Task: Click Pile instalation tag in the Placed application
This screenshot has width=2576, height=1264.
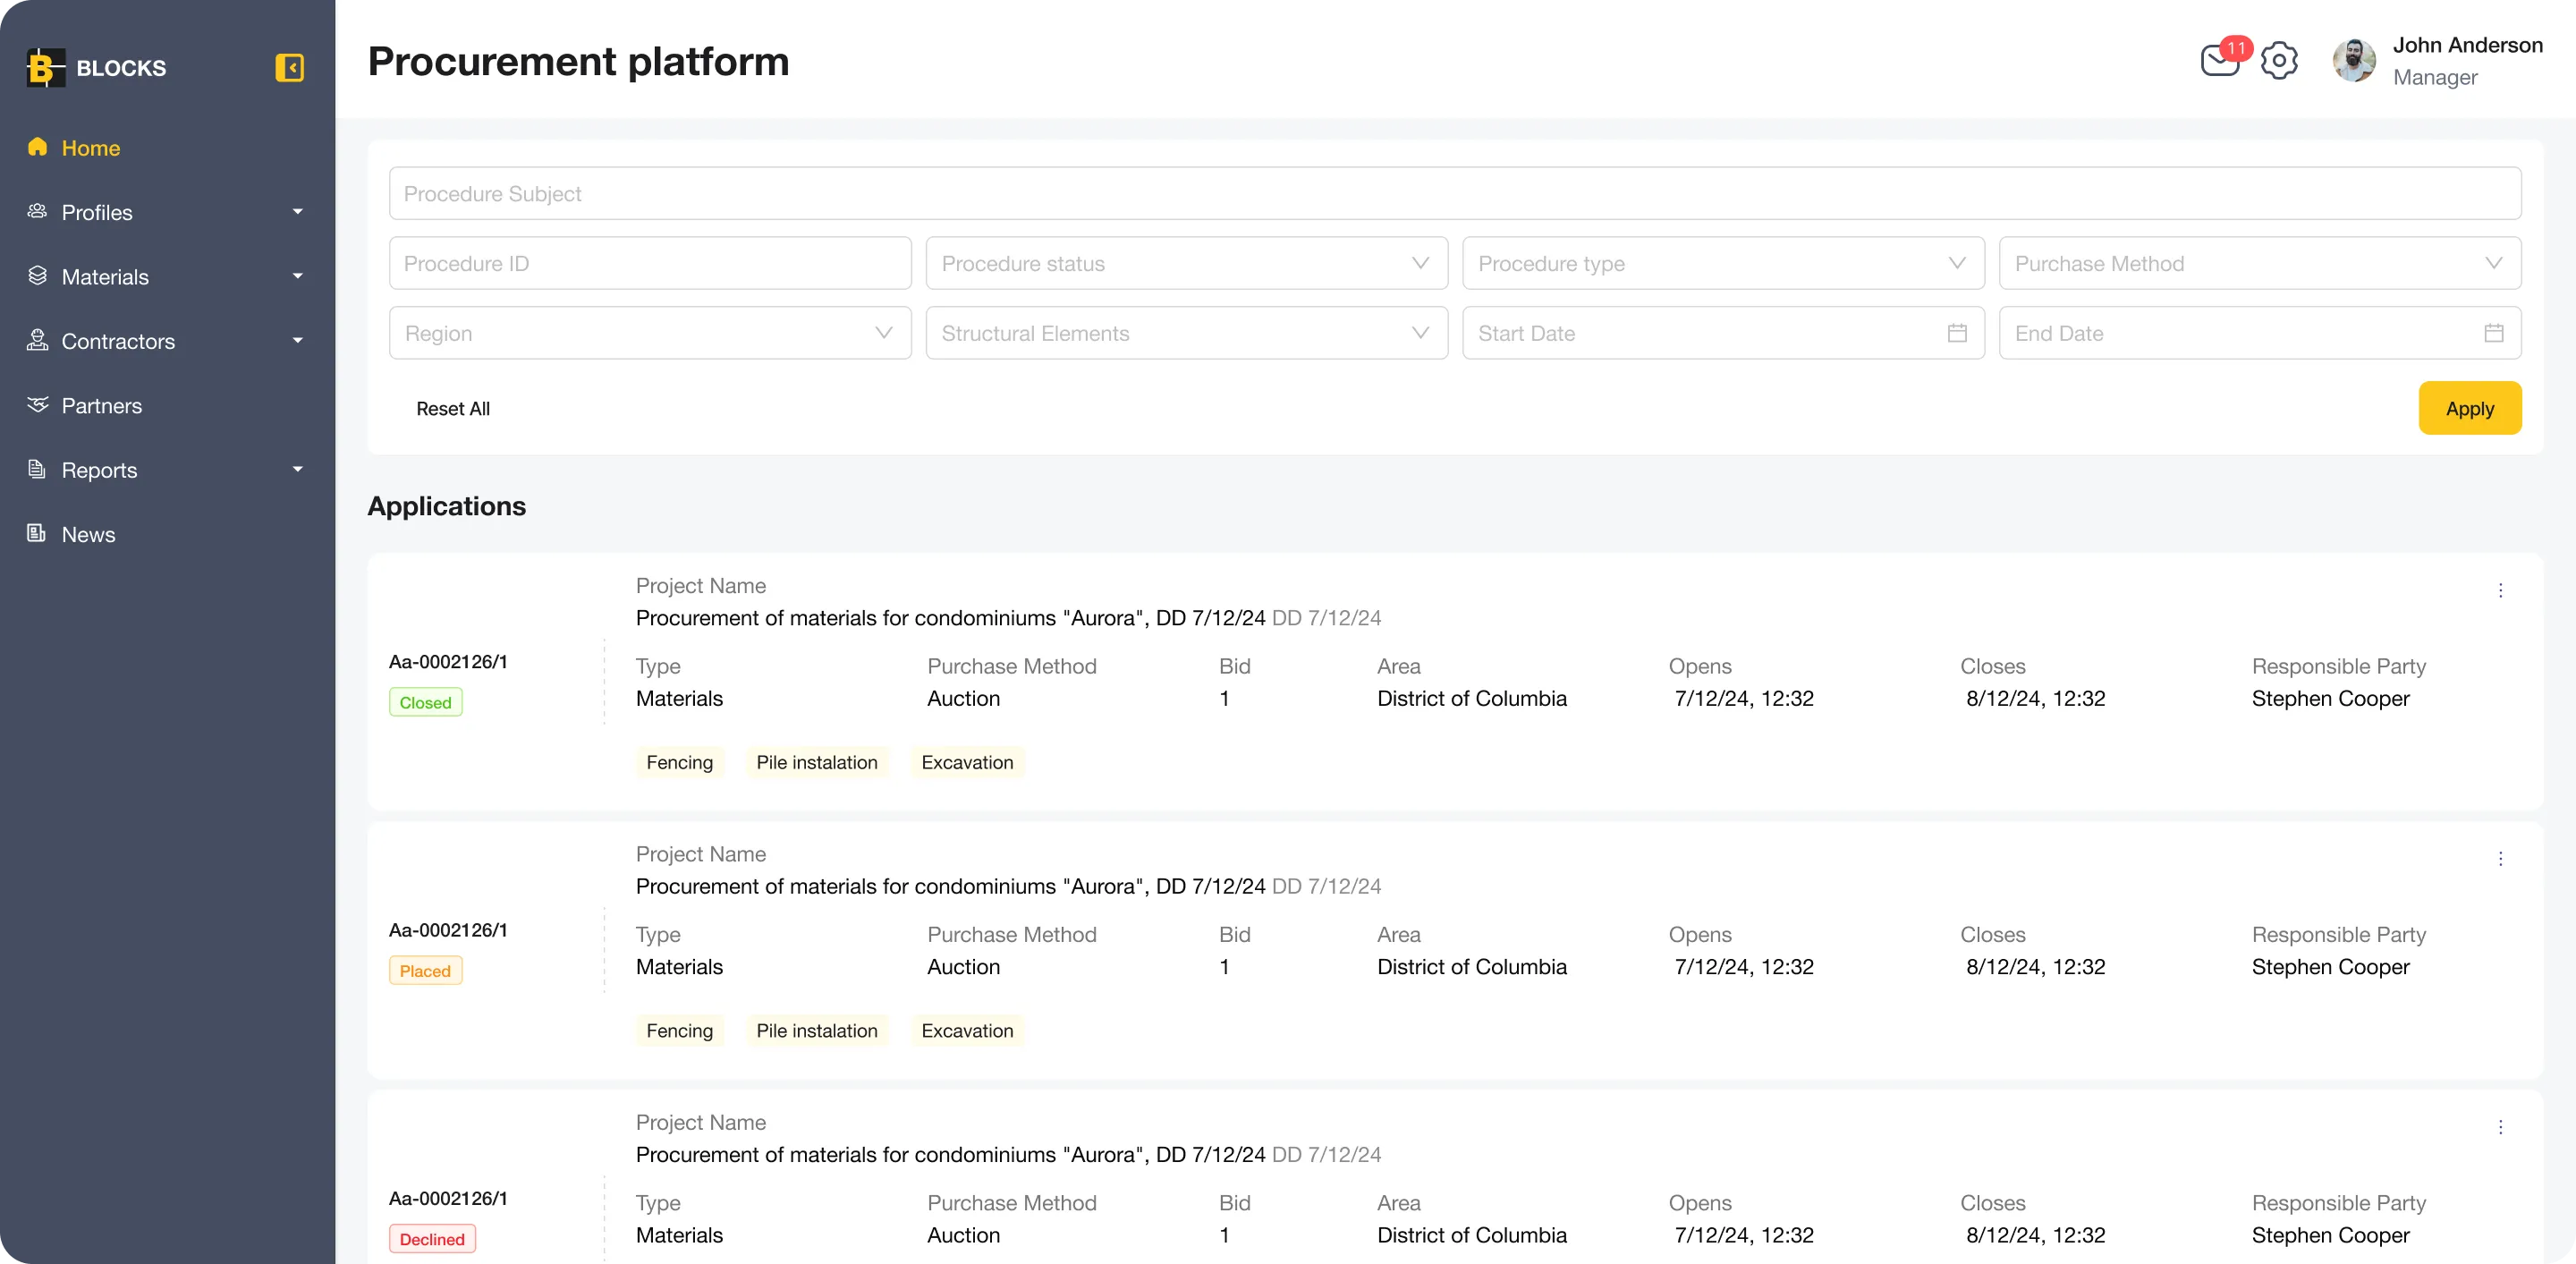Action: point(816,1030)
